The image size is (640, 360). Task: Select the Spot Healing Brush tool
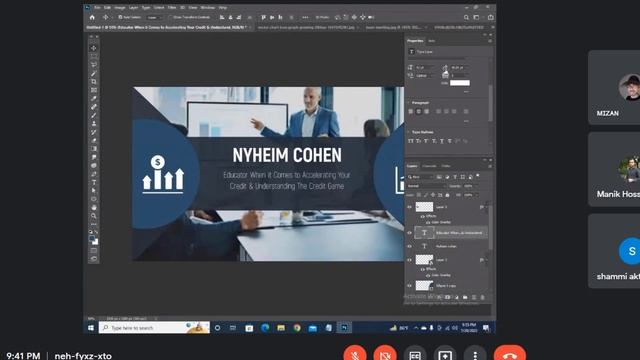93,107
